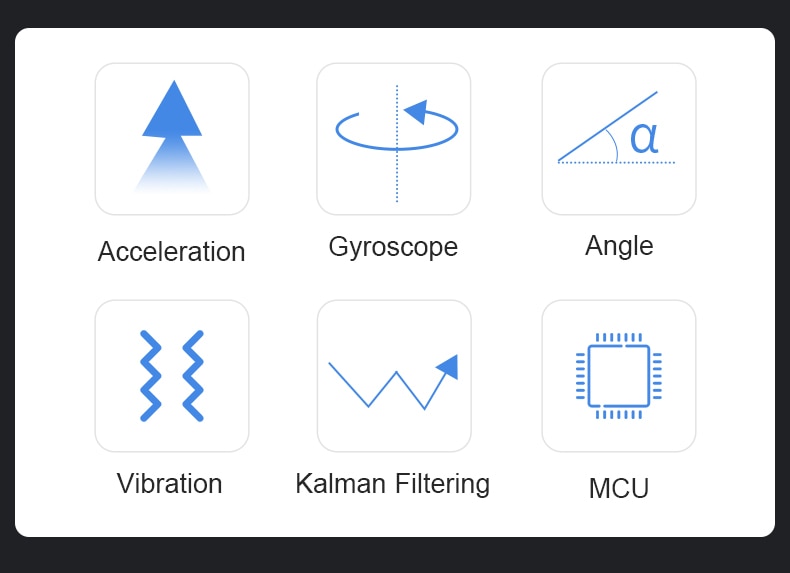Click the left zigzag of Vibration icon
Screen dimensions: 790x573
pos(150,376)
